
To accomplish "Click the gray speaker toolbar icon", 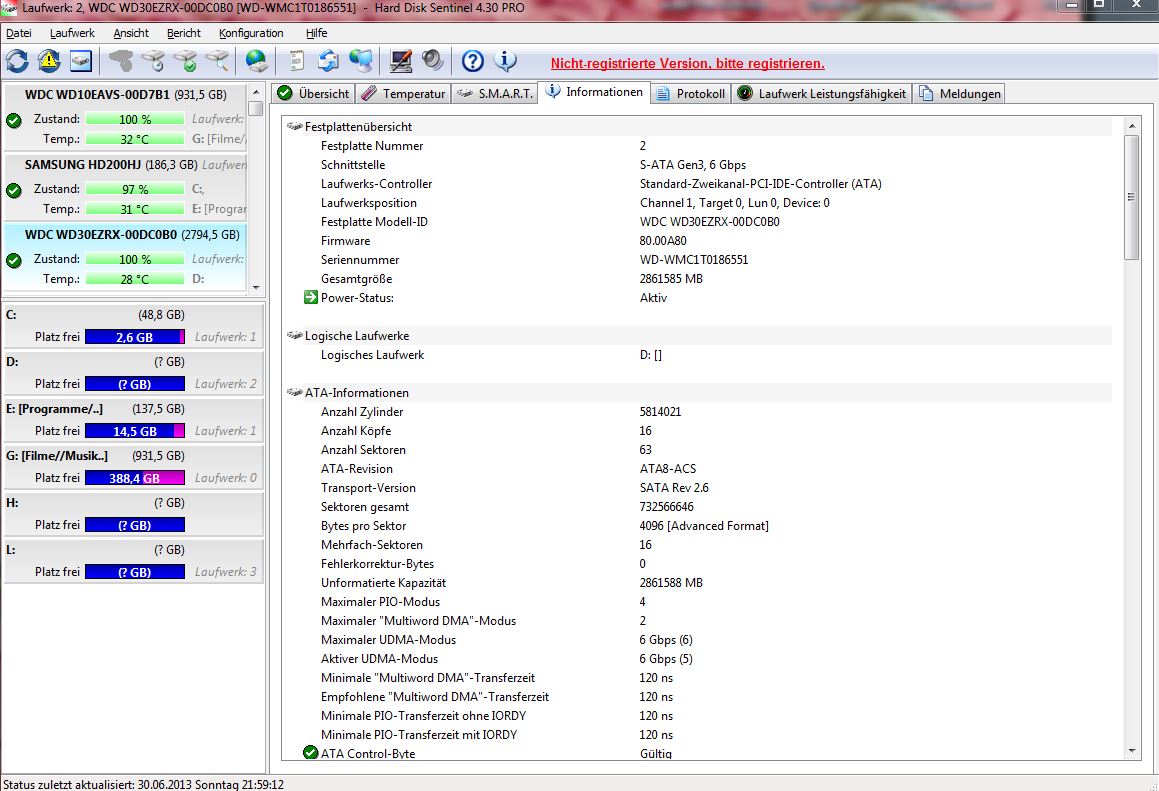I will point(432,61).
